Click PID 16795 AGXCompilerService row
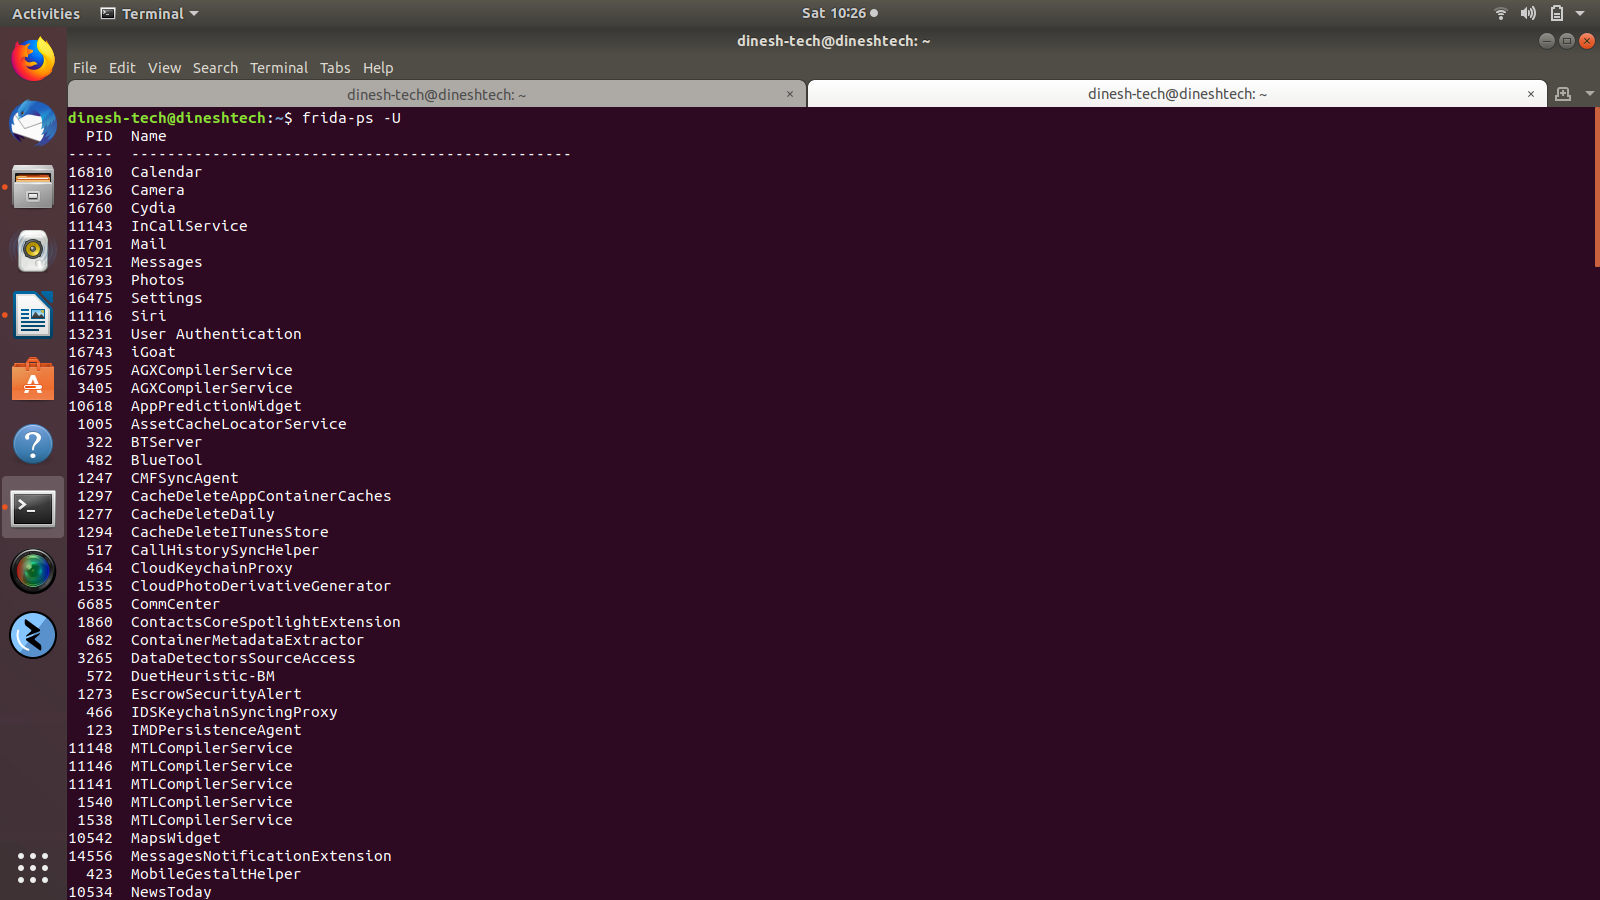The width and height of the screenshot is (1600, 900). pos(180,370)
